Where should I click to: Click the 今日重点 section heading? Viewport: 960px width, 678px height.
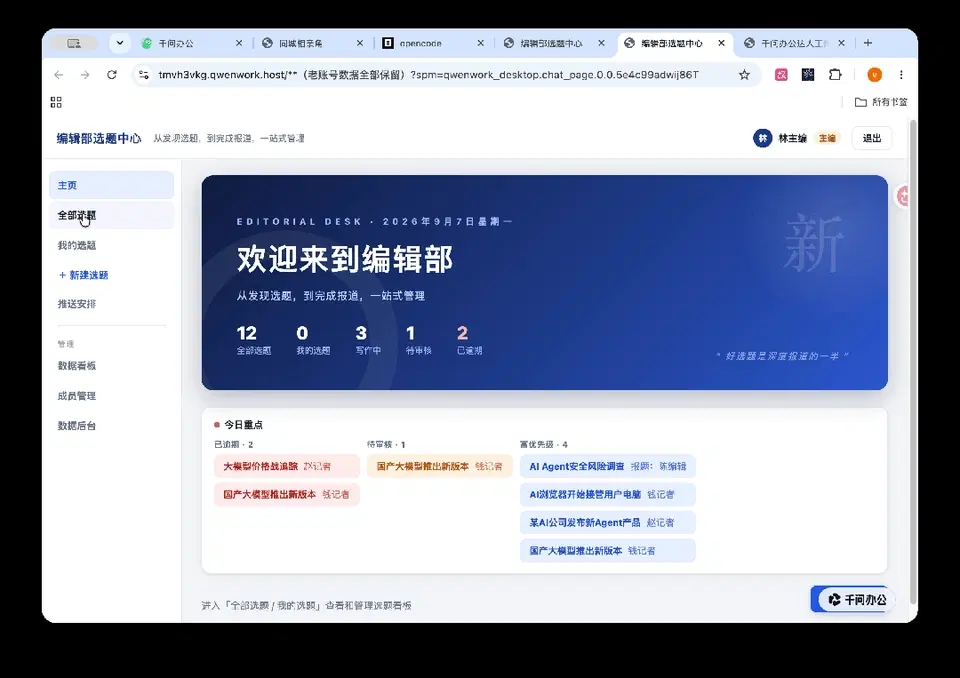pyautogui.click(x=243, y=424)
